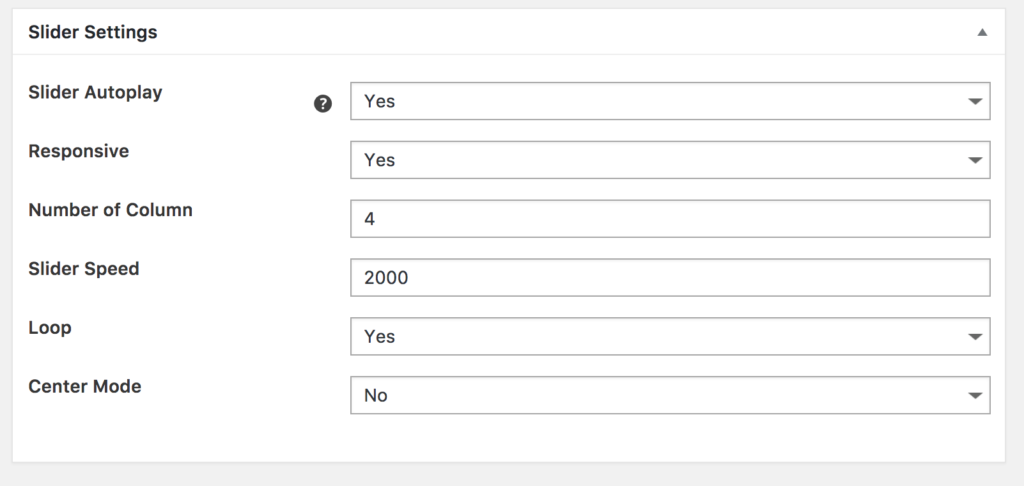Click the Responsive label text
Image resolution: width=1024 pixels, height=486 pixels.
78,152
